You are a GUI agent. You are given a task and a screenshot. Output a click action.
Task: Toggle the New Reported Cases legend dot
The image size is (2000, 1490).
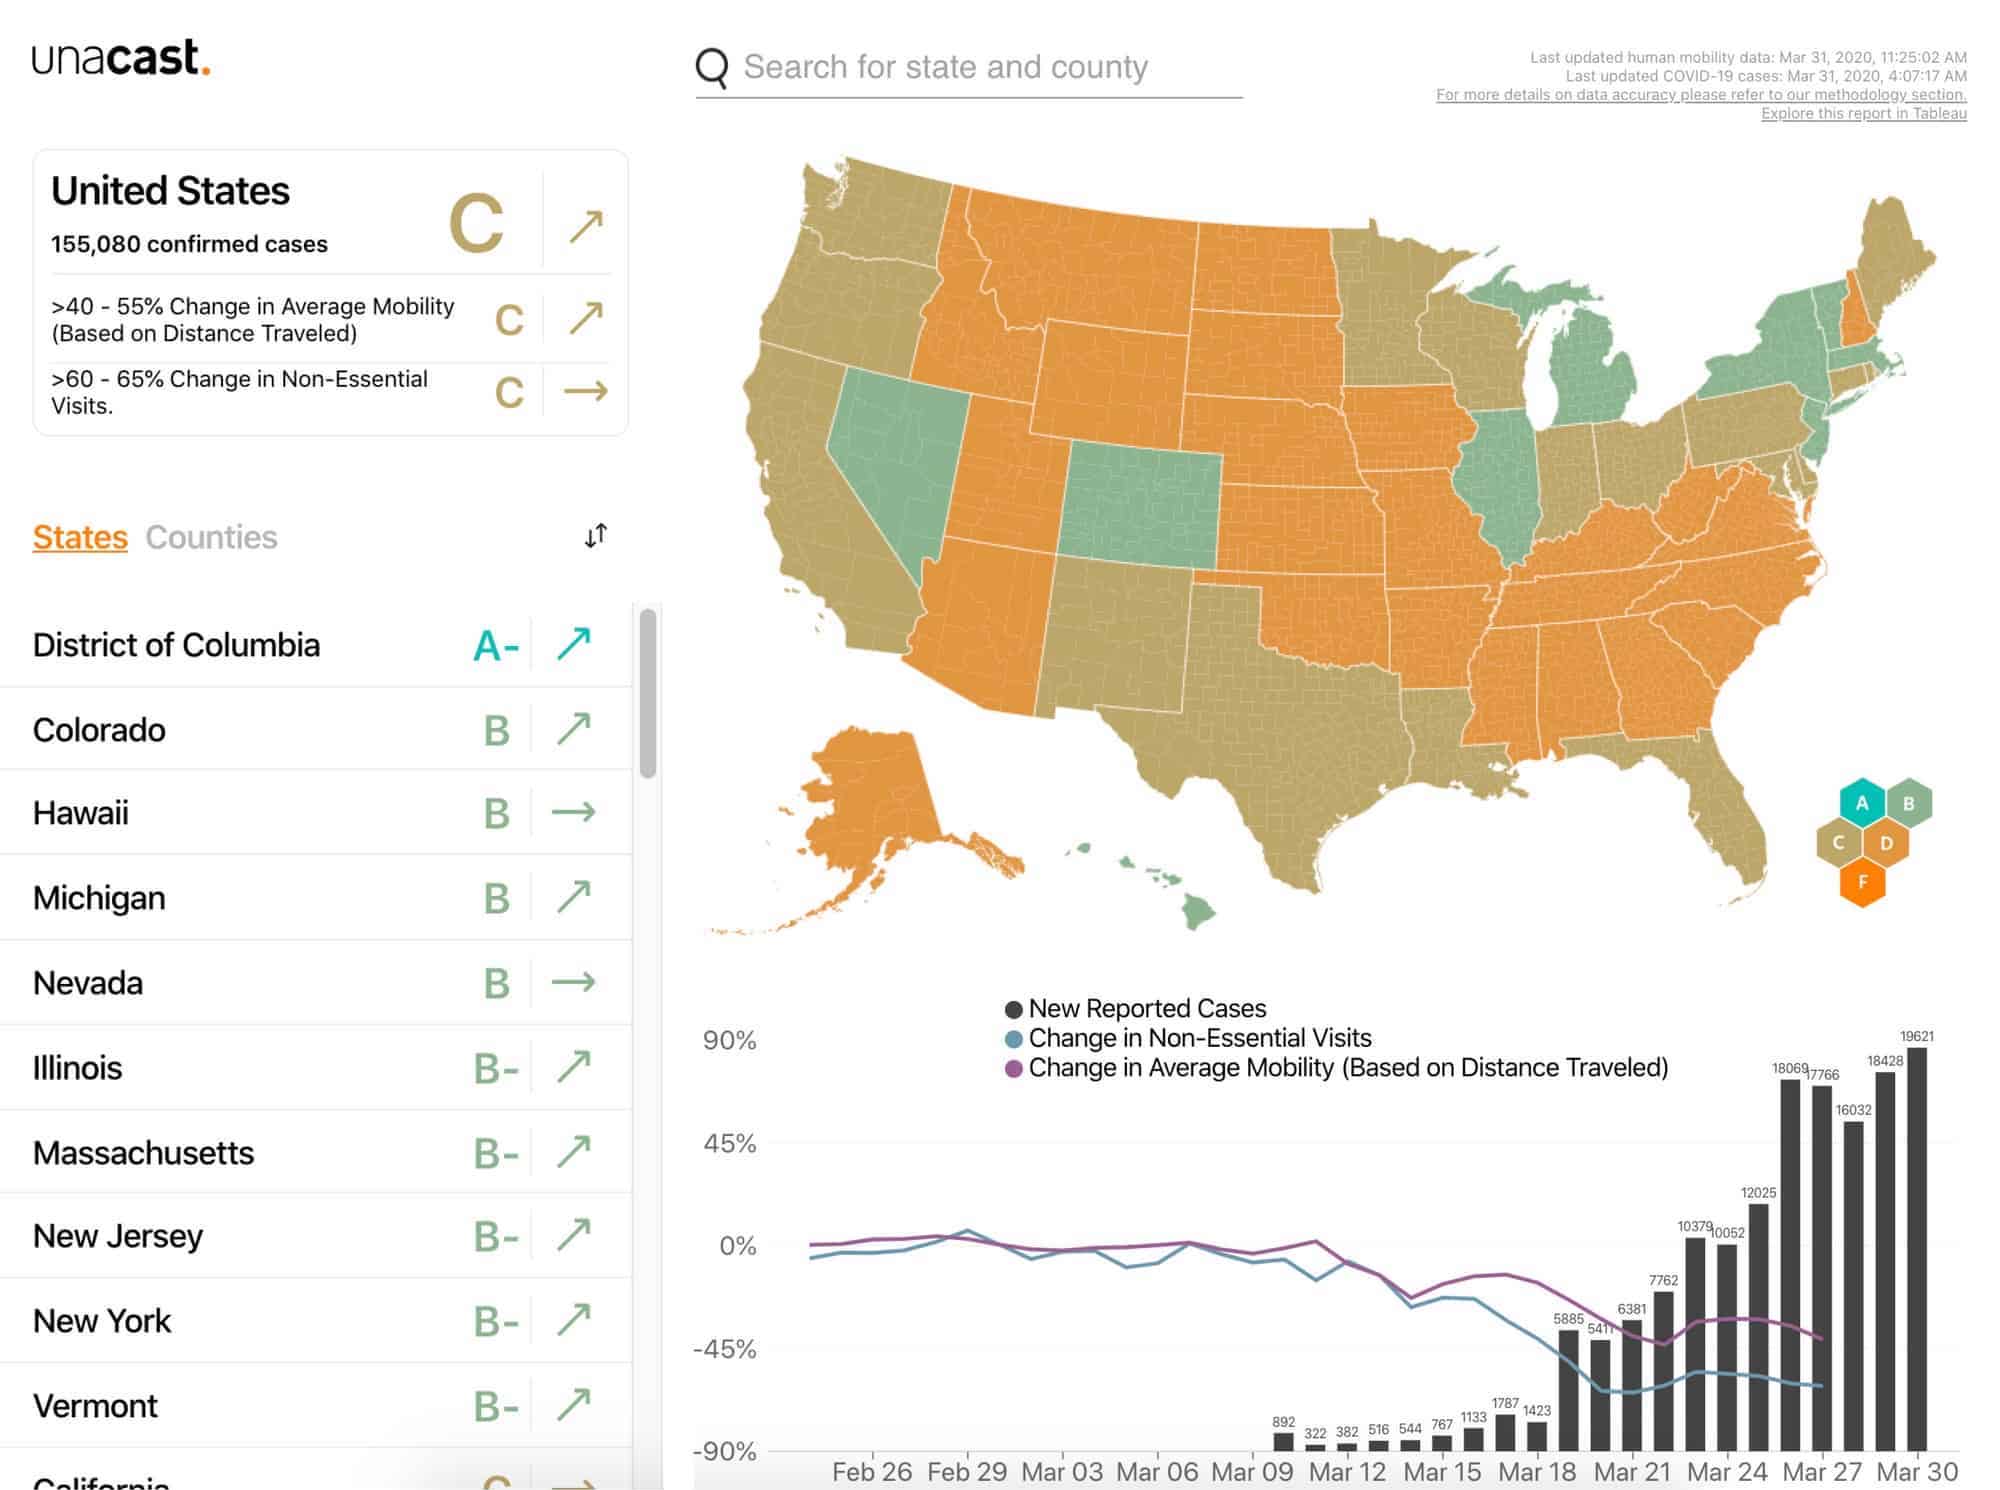coord(1013,1009)
